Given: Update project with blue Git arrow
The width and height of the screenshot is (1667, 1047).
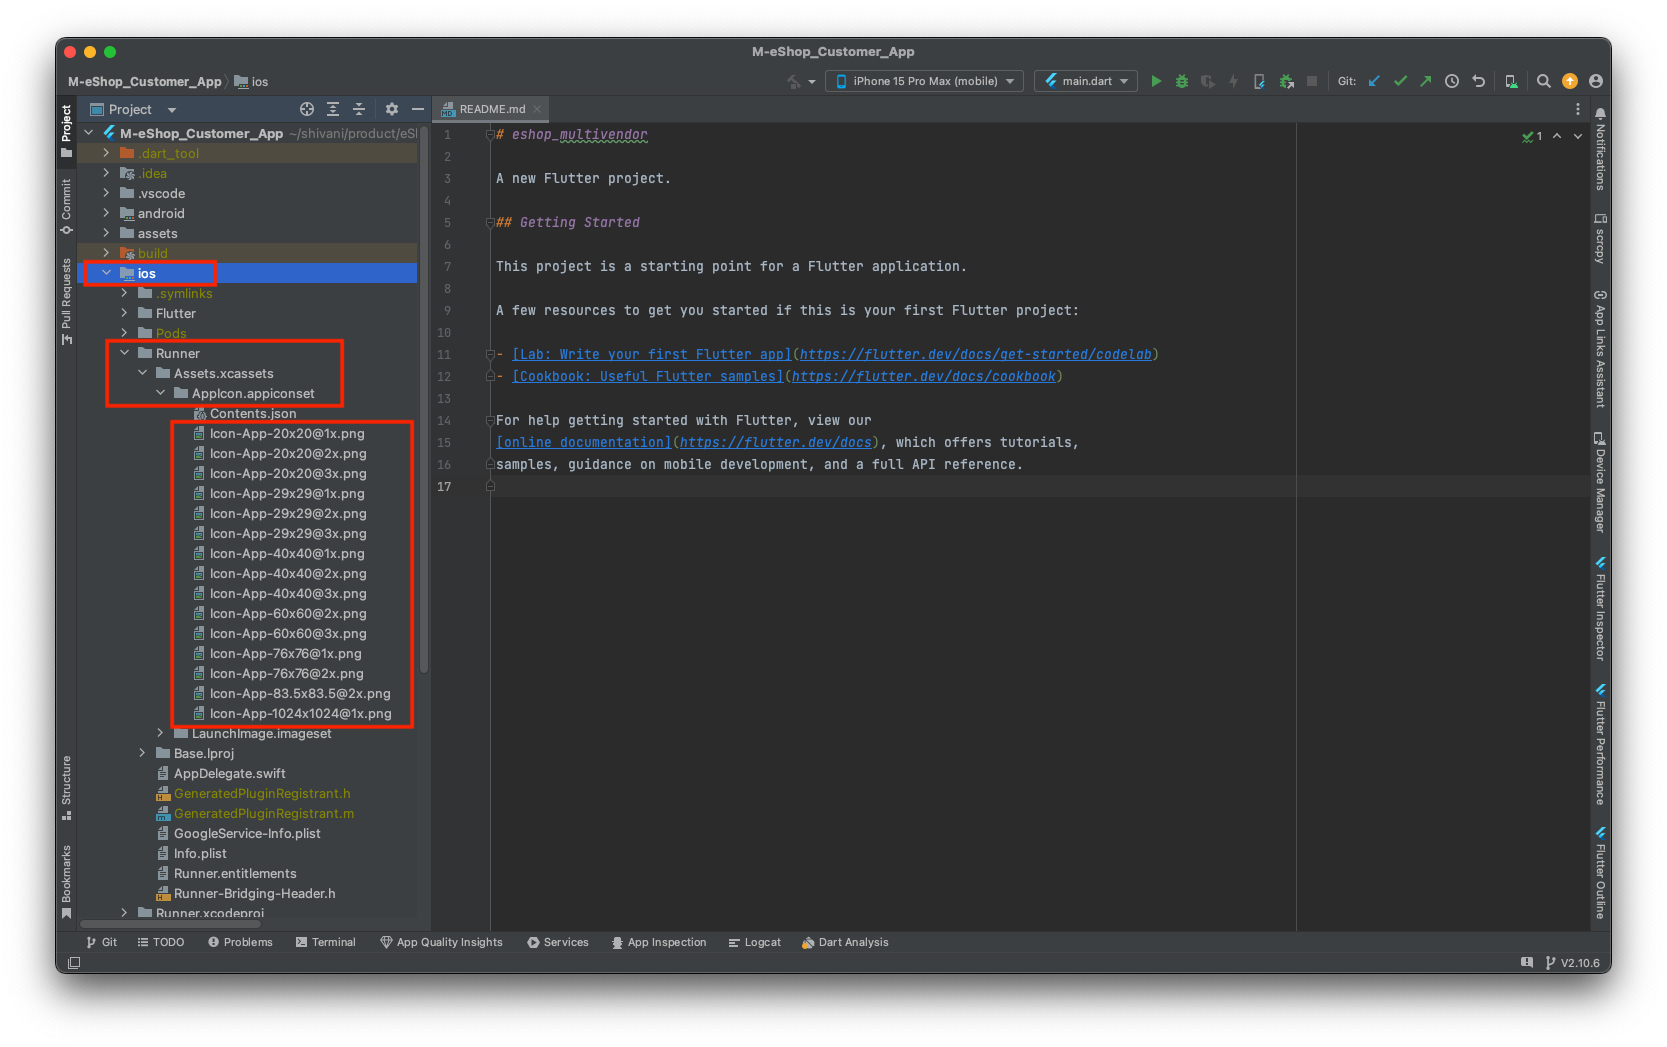Looking at the screenshot, I should (1374, 81).
